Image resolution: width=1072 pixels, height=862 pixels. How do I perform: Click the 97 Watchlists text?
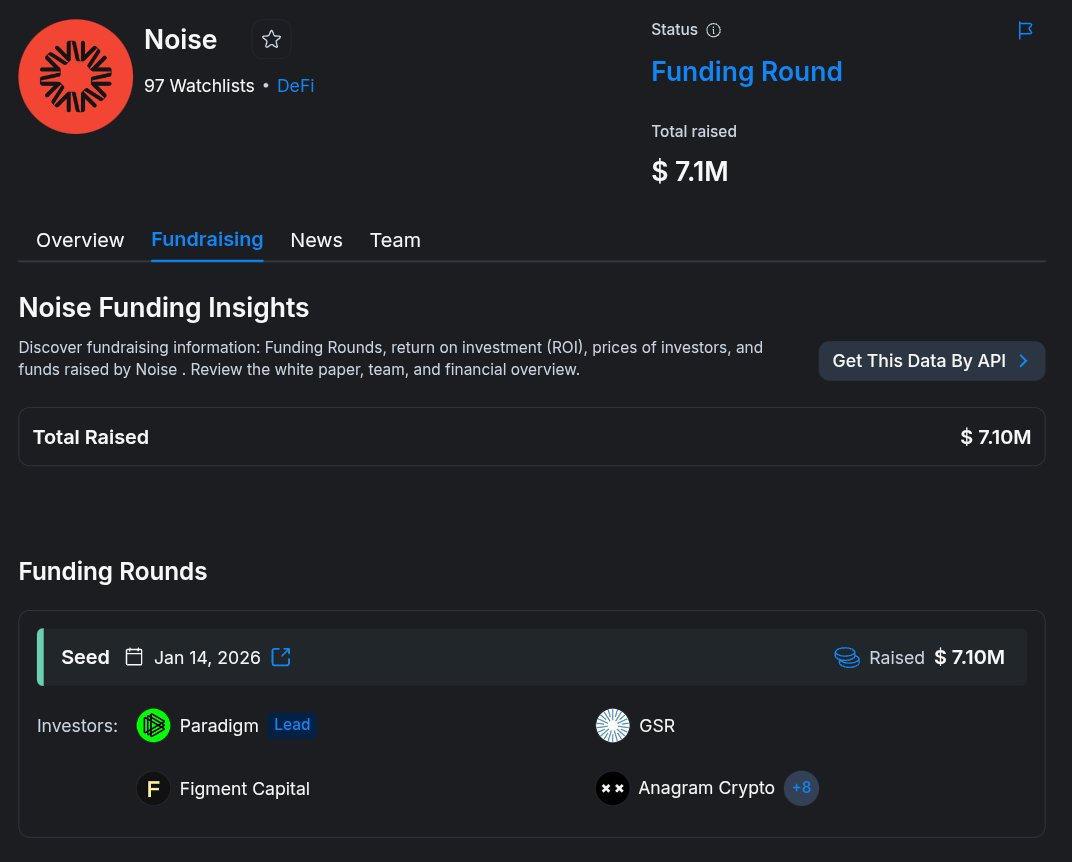point(199,85)
